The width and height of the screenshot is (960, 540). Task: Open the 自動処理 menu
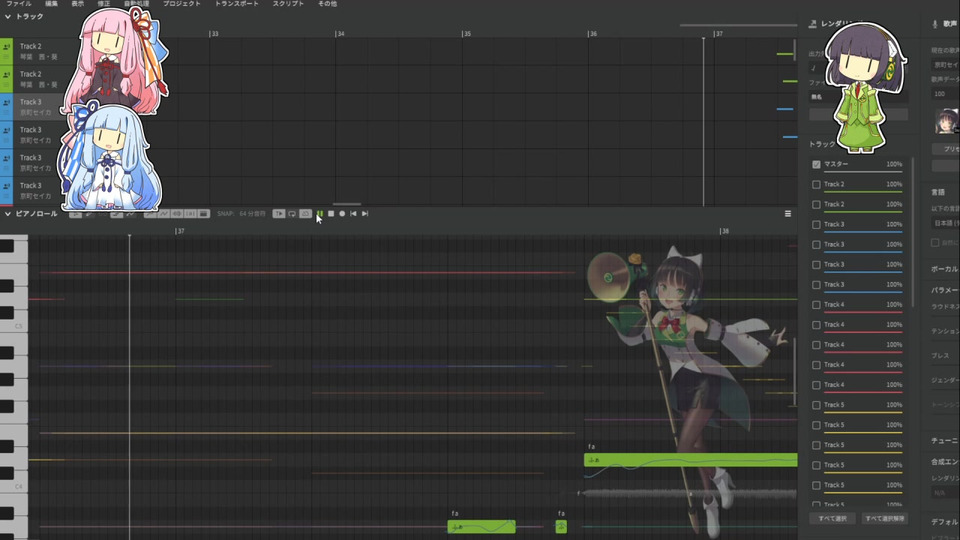[137, 4]
